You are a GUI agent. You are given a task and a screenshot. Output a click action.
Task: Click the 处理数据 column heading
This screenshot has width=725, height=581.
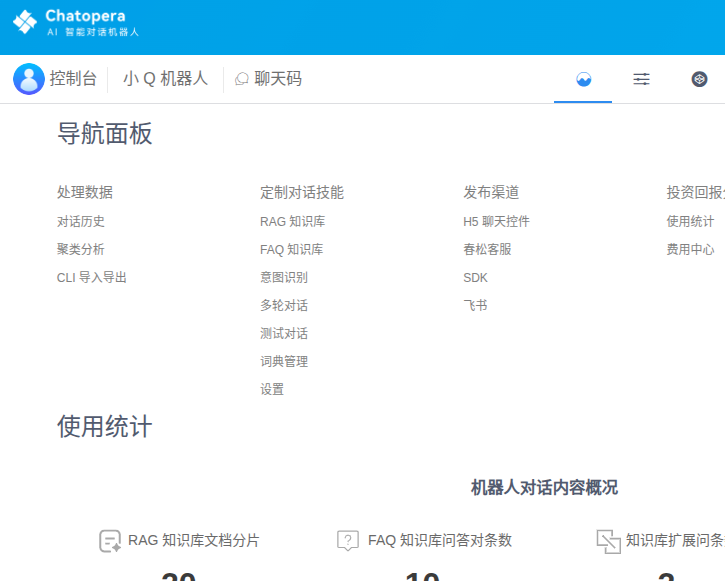(85, 192)
